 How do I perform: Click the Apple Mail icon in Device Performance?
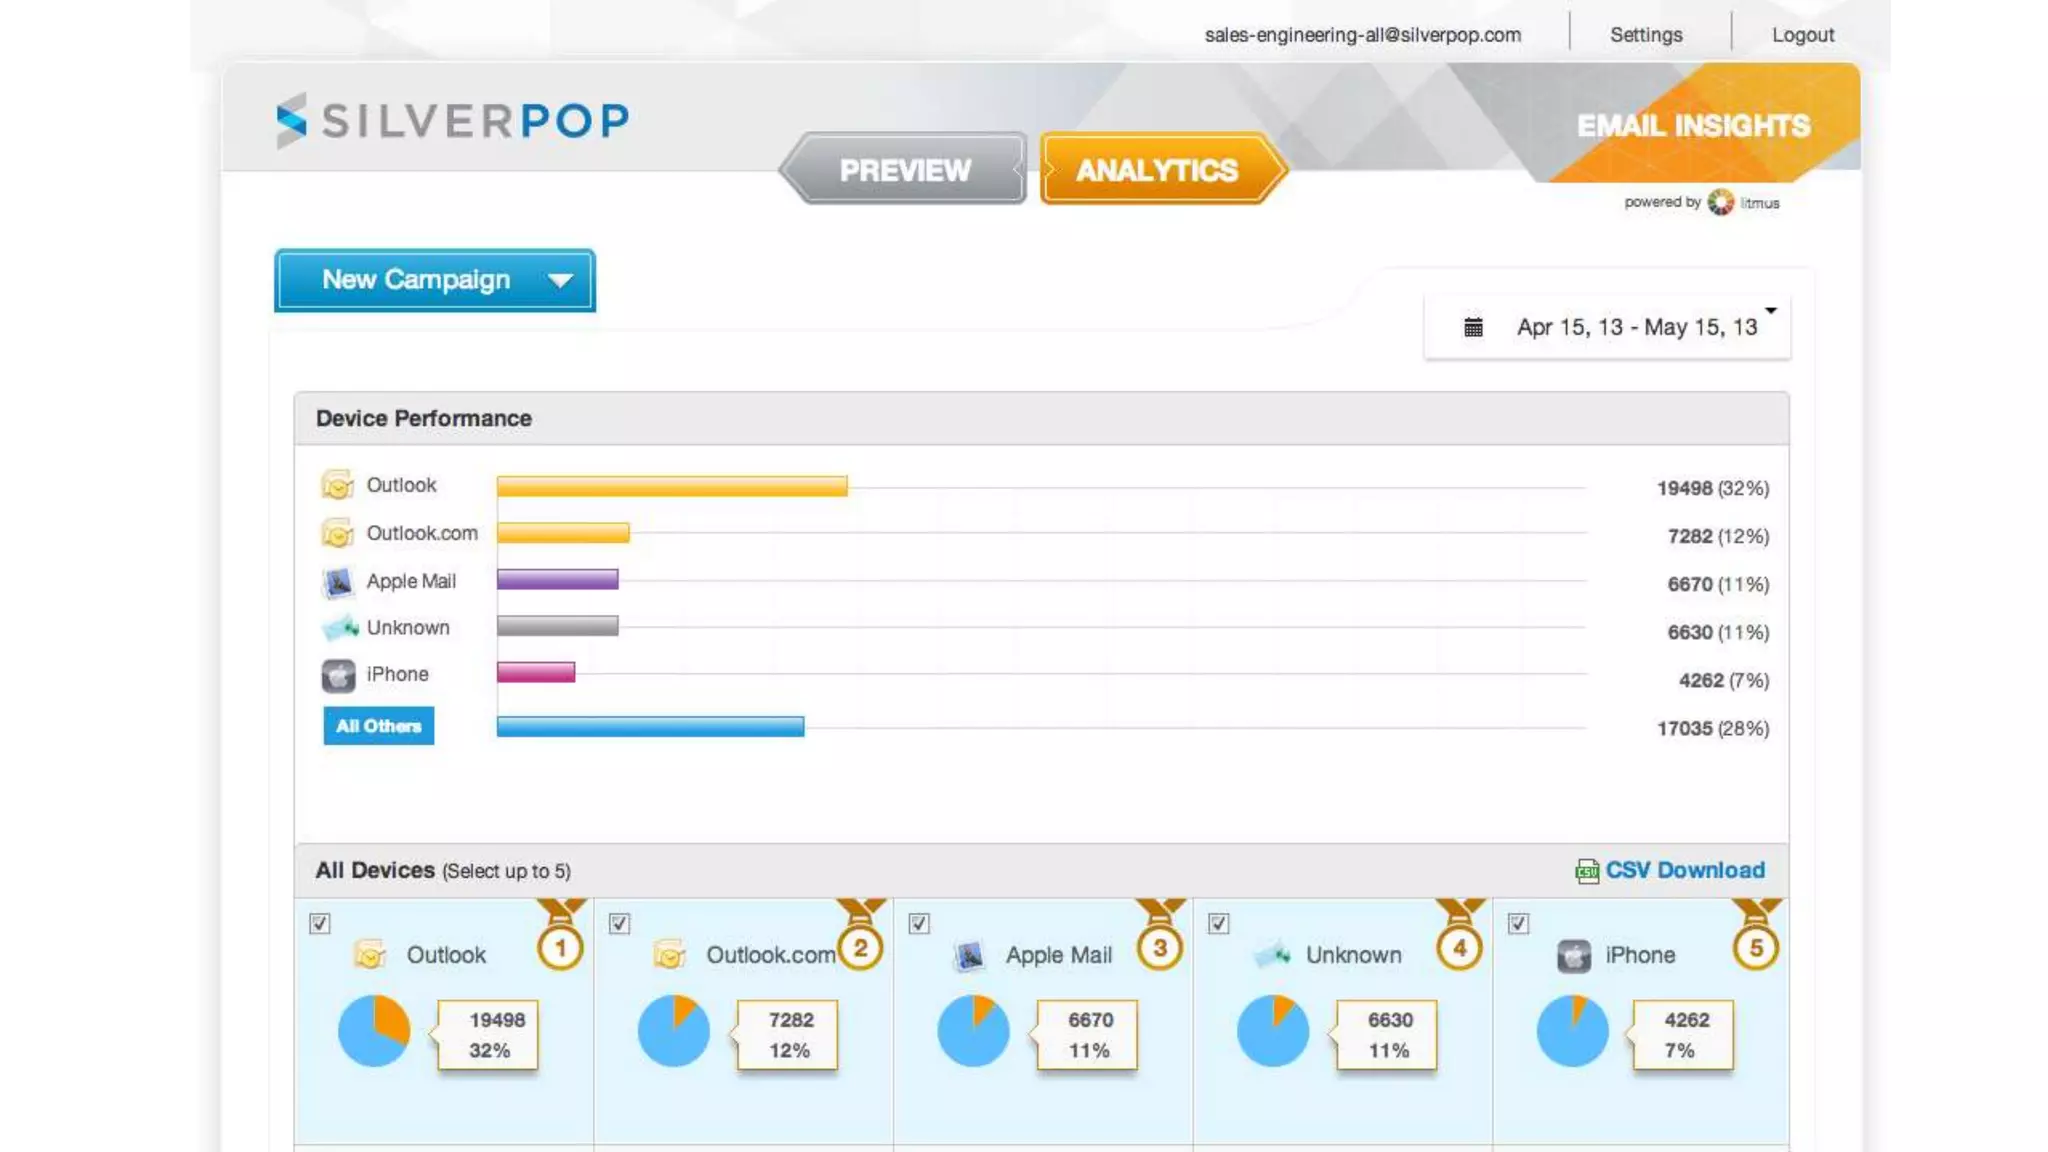click(x=338, y=581)
